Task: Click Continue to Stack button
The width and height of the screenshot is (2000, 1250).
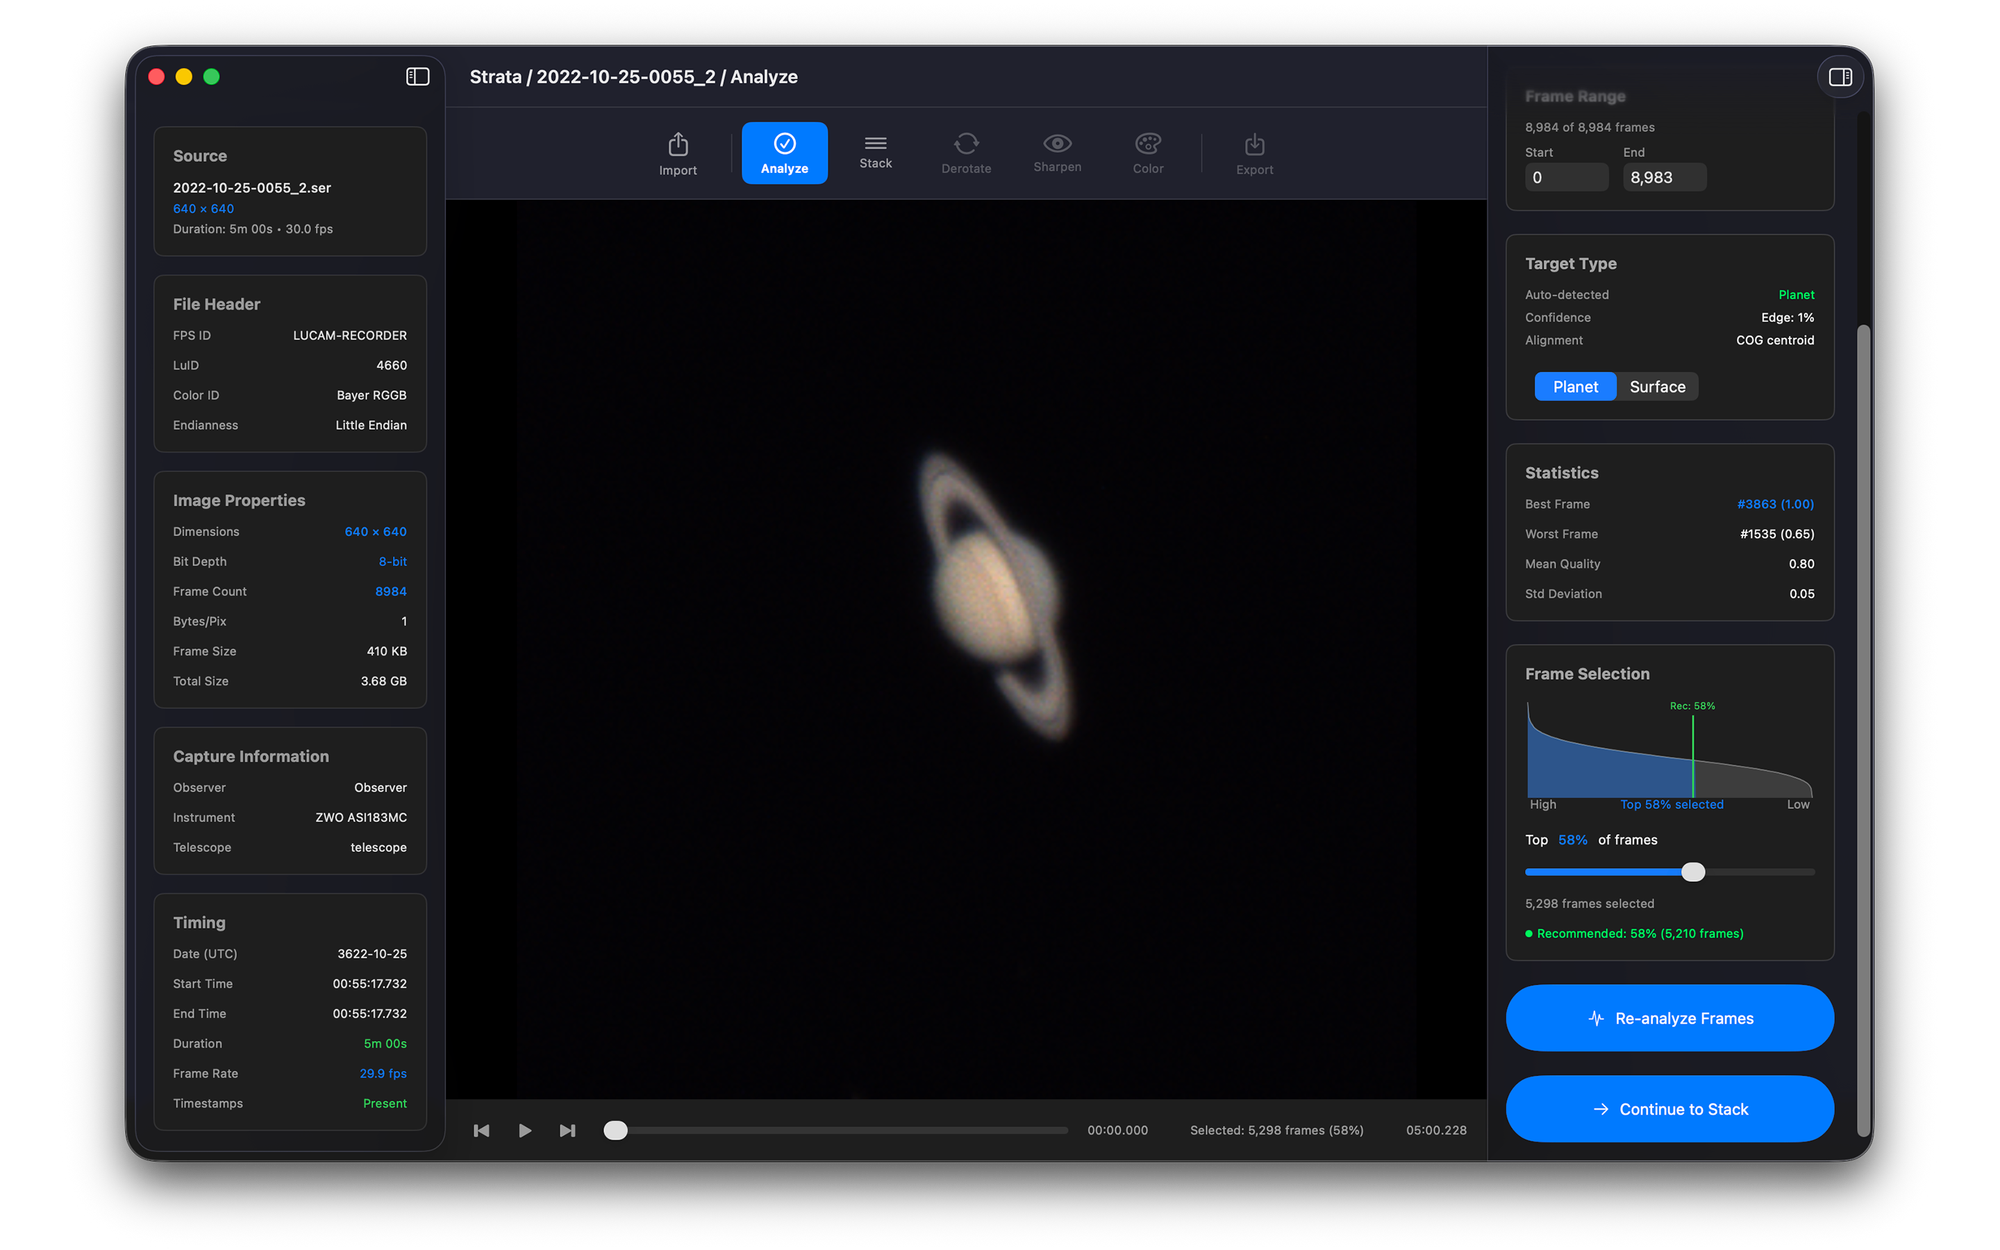Action: [1669, 1109]
